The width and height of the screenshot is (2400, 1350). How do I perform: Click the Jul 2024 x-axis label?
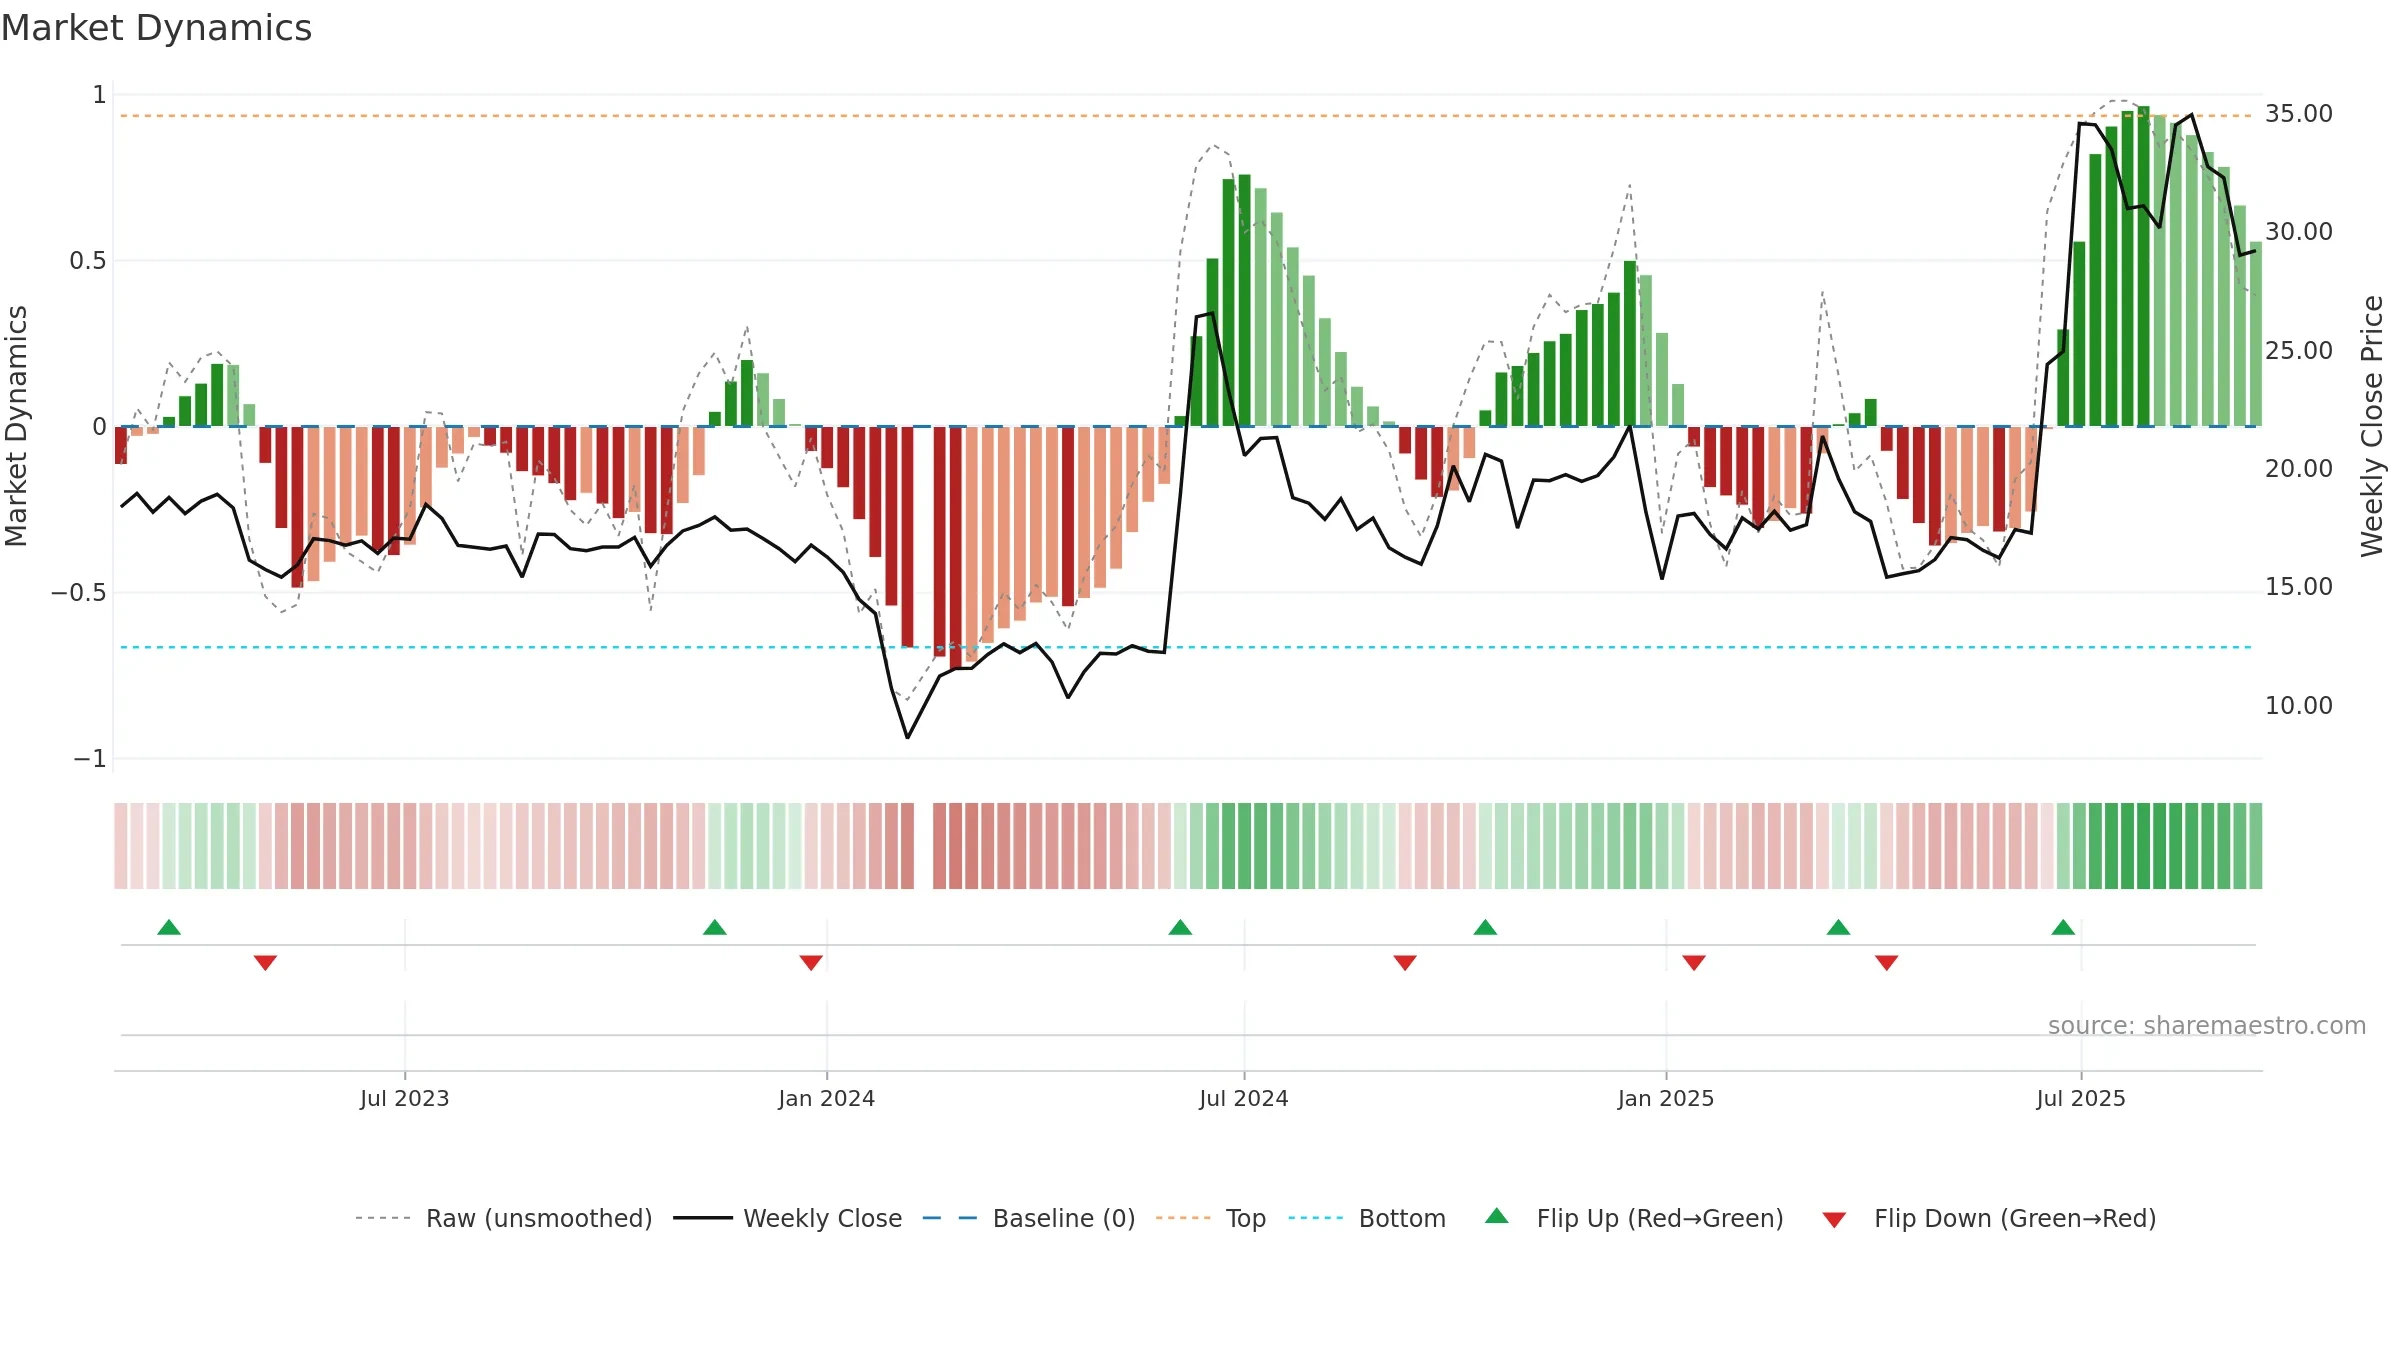click(1244, 1098)
